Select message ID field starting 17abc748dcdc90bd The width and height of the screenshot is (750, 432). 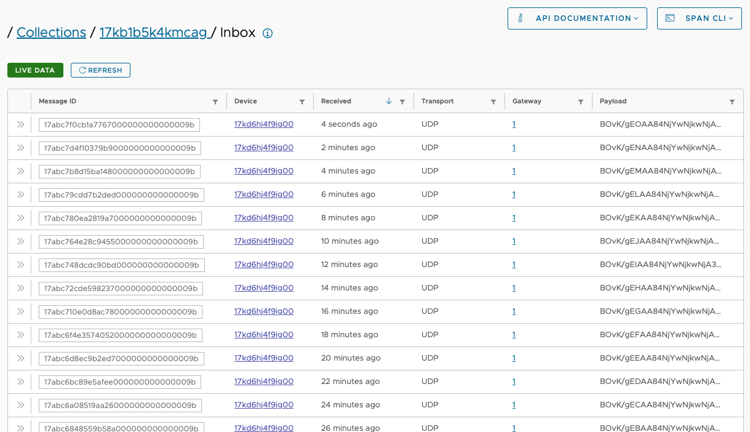[x=121, y=265]
